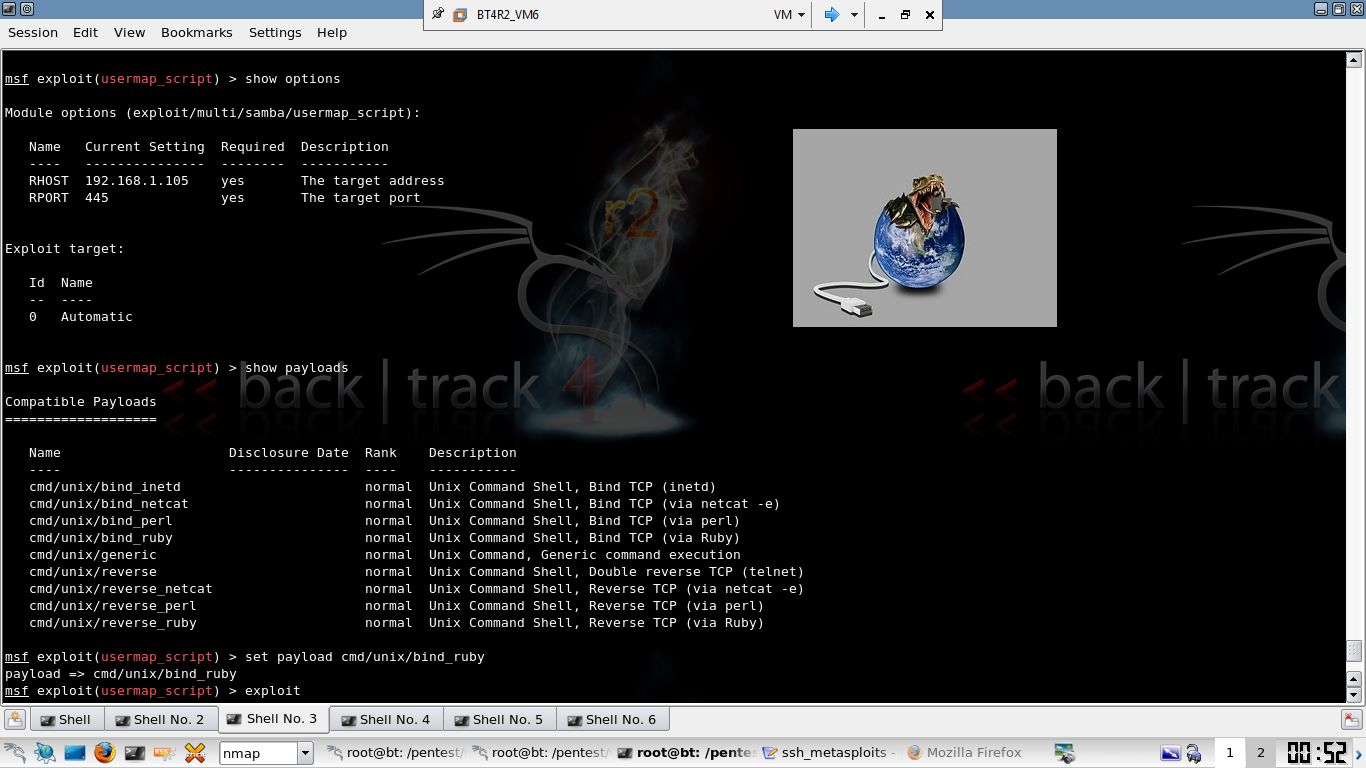Screen dimensions: 1366x768
Task: Open the Settings menu
Action: click(275, 32)
